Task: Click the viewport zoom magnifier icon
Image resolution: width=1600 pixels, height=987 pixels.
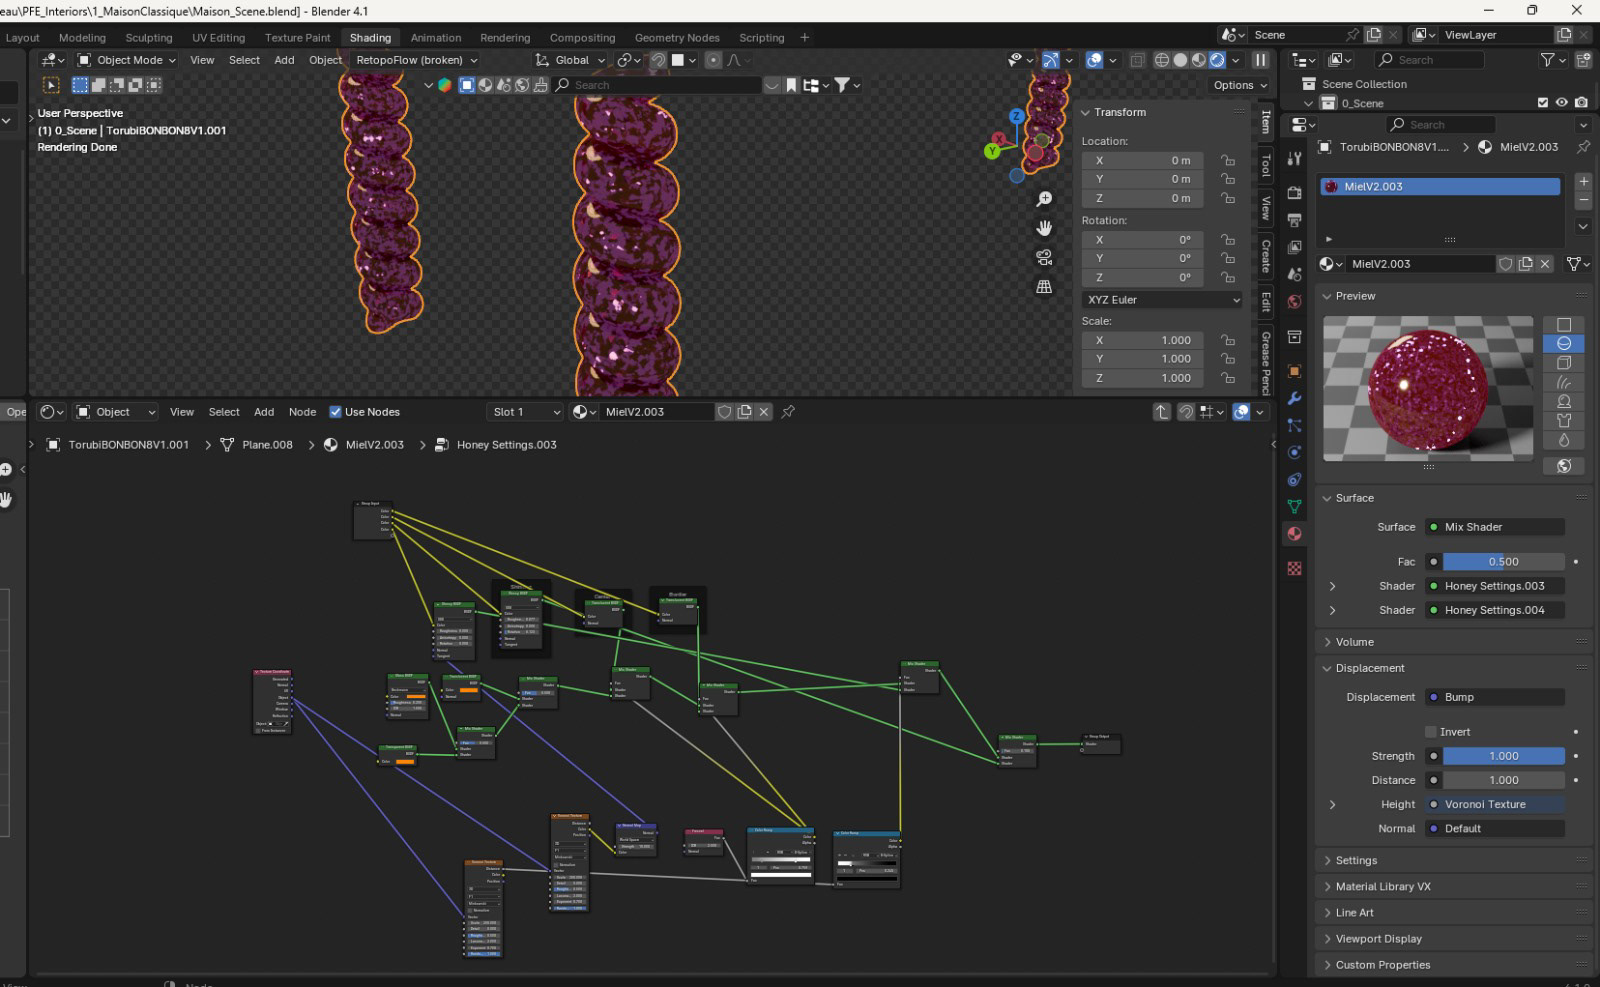Action: [x=1044, y=199]
